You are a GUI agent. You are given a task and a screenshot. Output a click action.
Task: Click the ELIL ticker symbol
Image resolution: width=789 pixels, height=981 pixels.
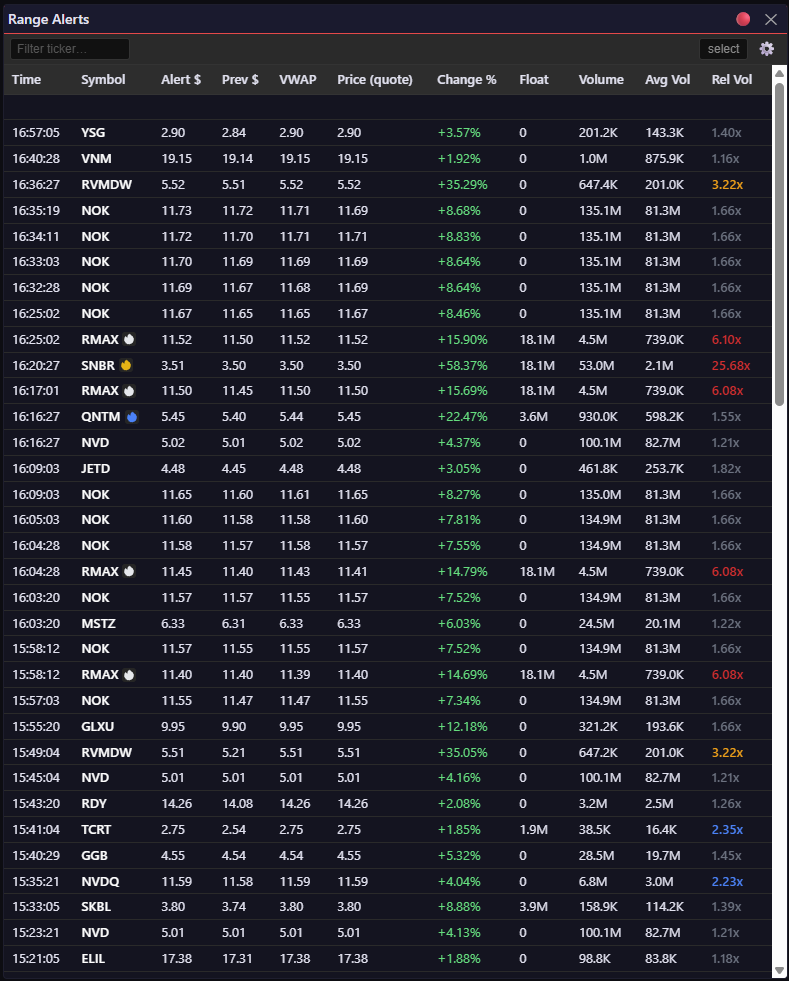[x=93, y=959]
